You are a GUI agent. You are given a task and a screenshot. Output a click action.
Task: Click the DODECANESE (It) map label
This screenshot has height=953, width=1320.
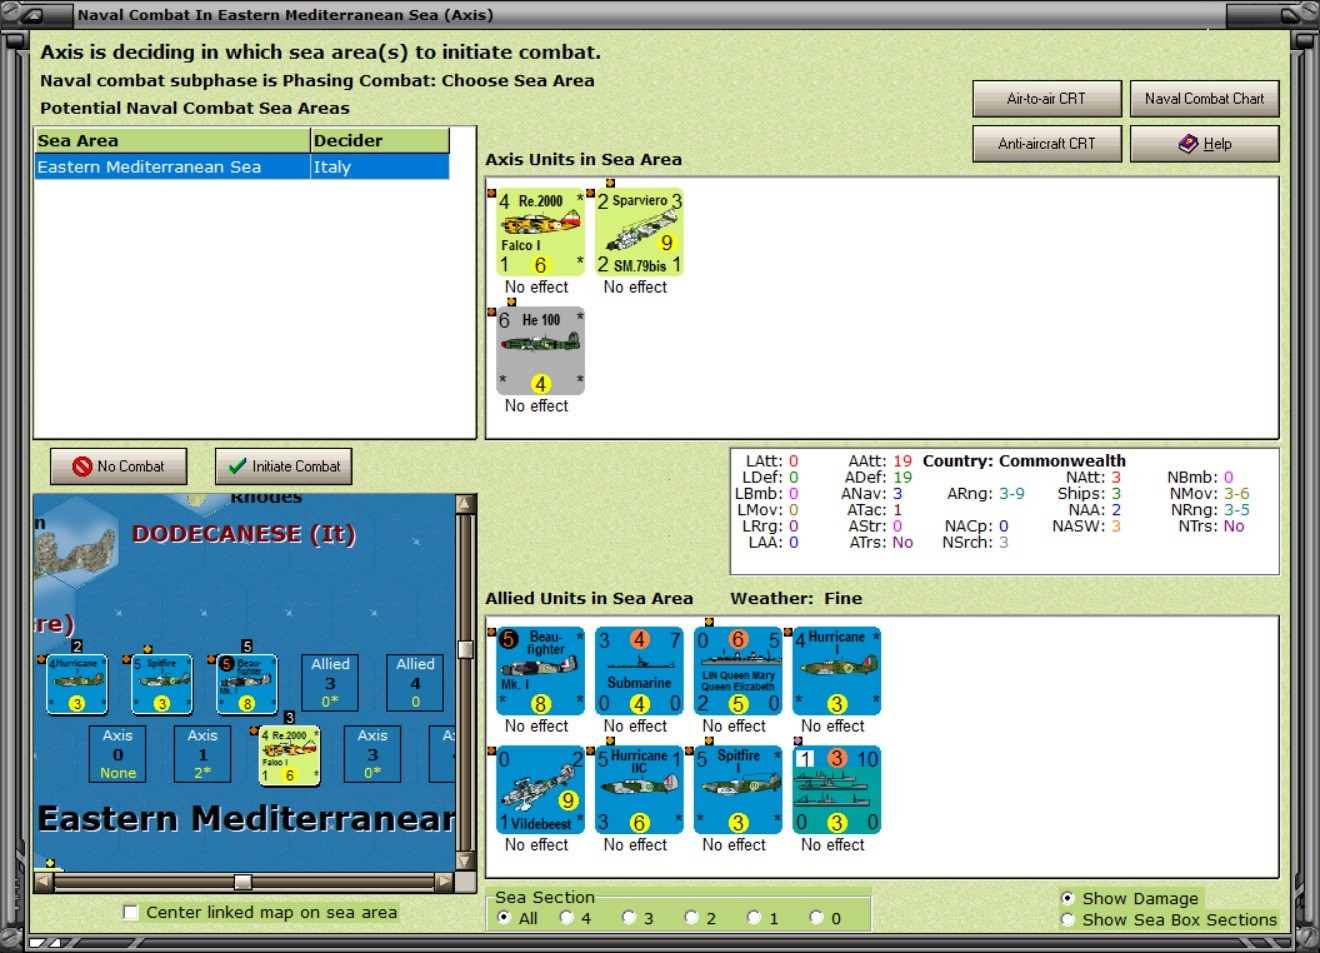[x=244, y=534]
